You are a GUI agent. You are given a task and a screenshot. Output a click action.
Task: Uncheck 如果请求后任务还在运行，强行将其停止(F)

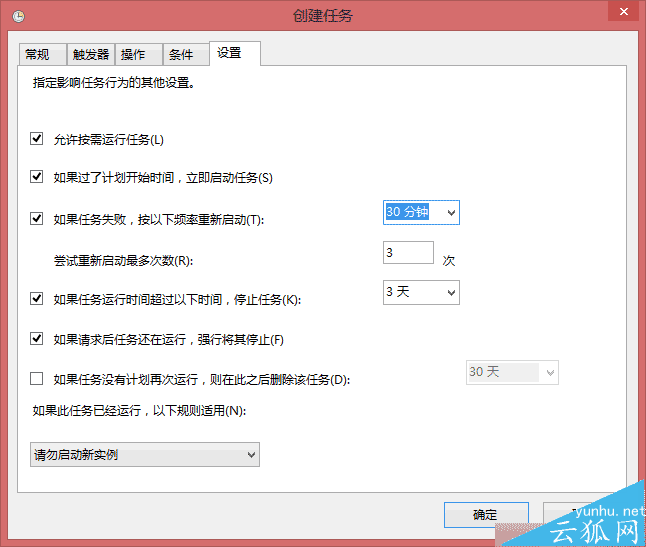pyautogui.click(x=37, y=339)
